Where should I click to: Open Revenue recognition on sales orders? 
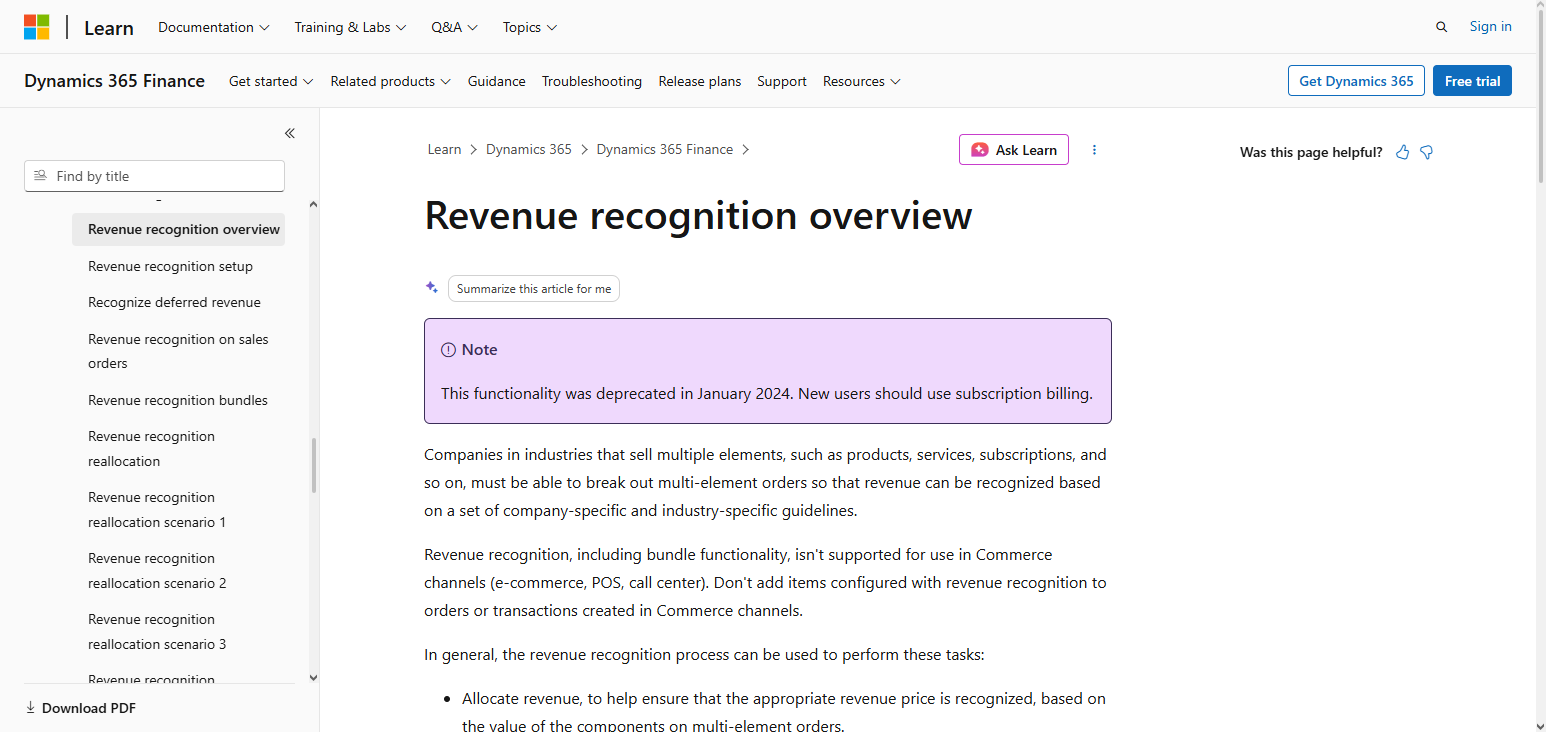click(x=178, y=351)
